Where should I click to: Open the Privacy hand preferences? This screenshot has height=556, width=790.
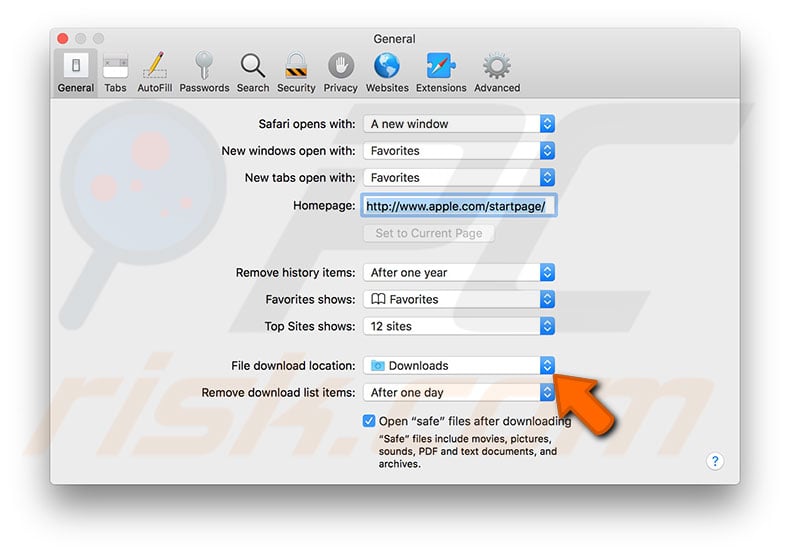[x=341, y=73]
